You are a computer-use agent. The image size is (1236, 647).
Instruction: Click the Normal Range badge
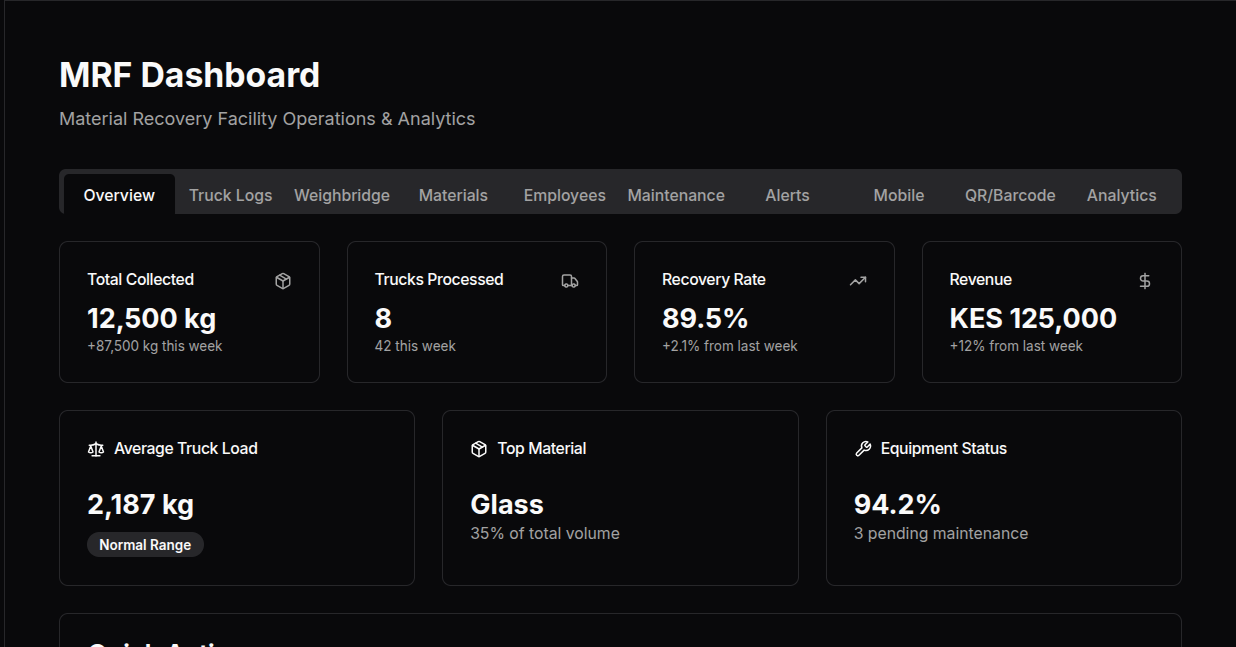145,545
